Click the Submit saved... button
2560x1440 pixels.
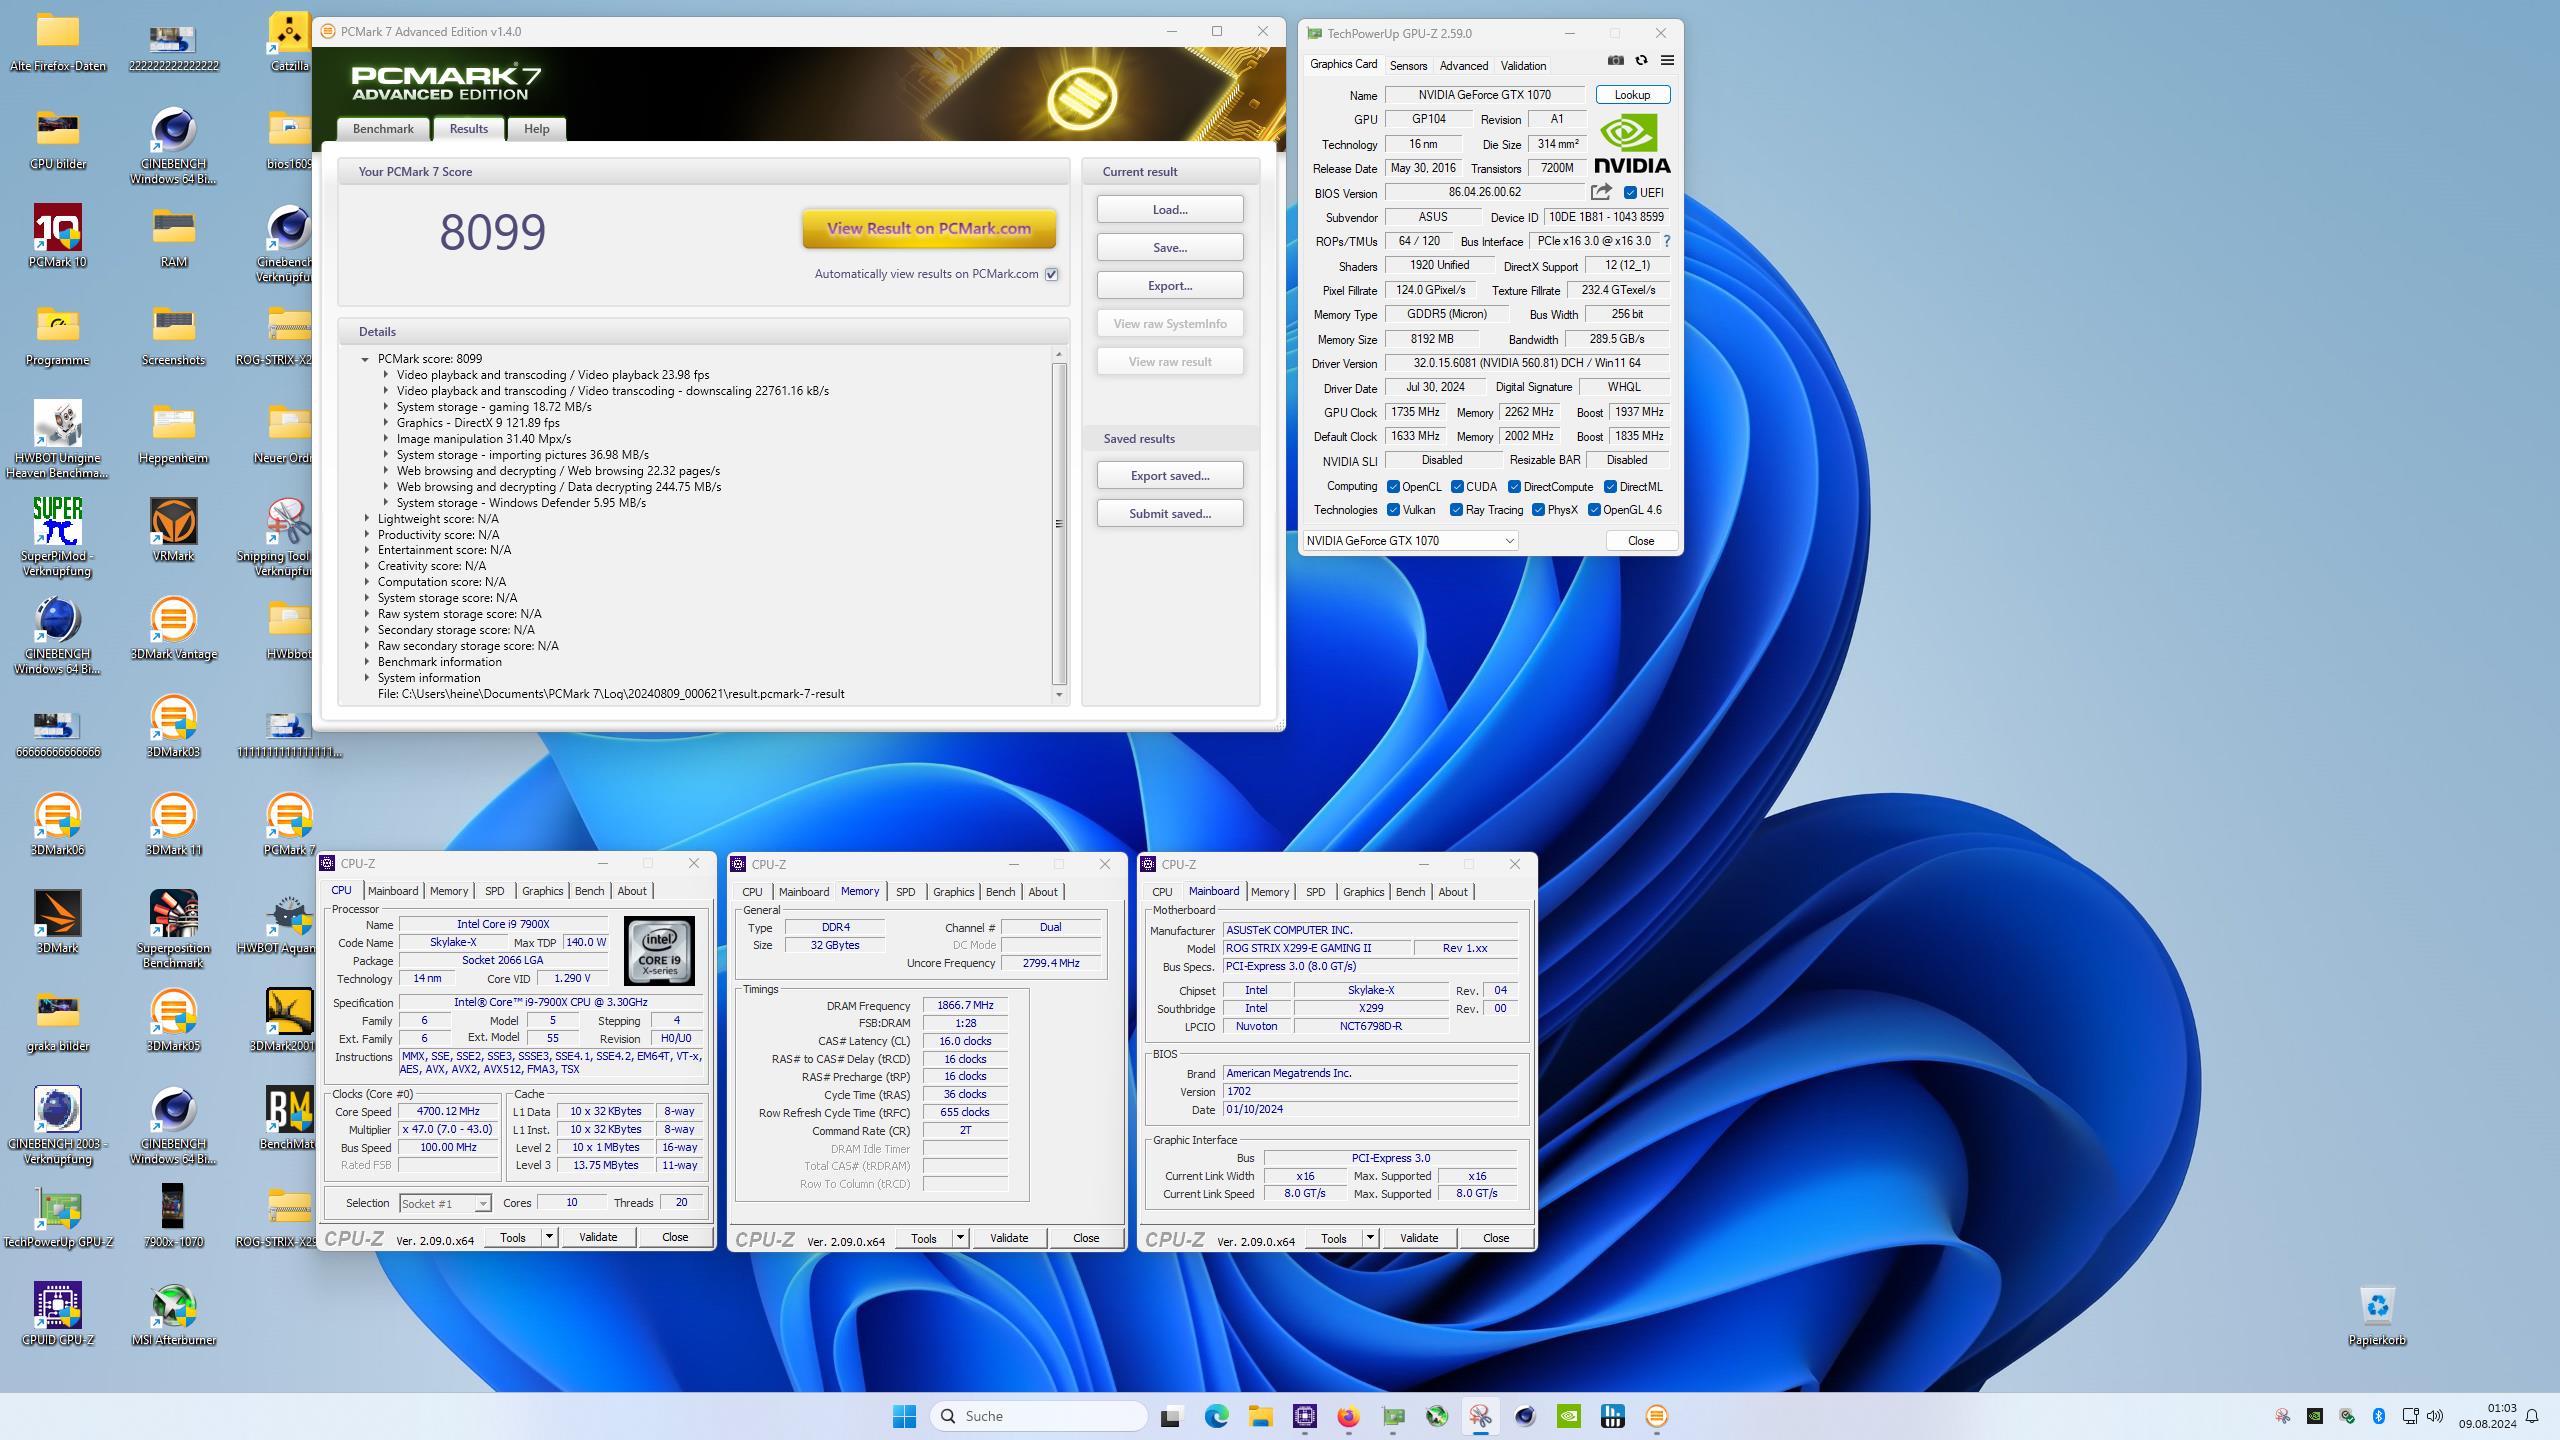pos(1170,514)
